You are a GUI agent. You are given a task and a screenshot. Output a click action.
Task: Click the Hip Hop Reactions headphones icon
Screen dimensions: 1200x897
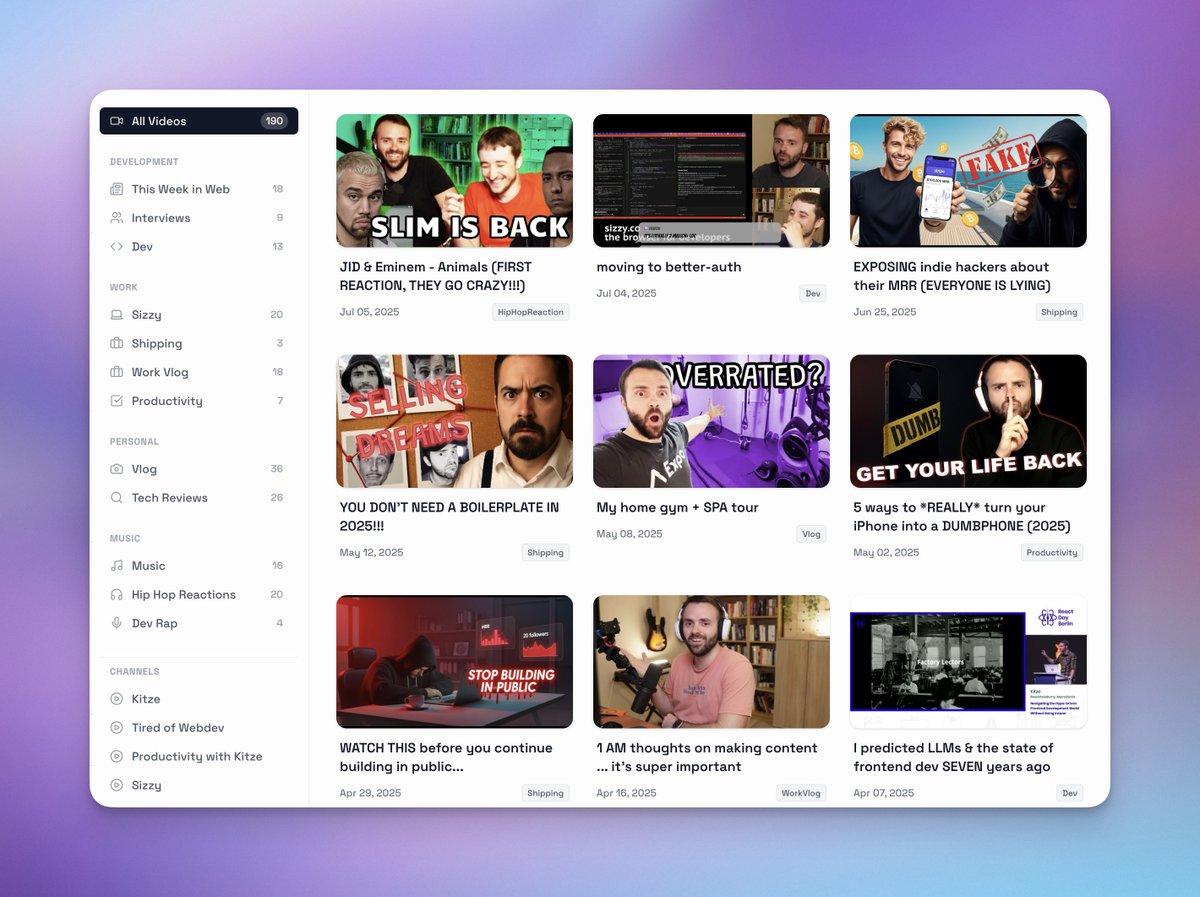tap(117, 595)
